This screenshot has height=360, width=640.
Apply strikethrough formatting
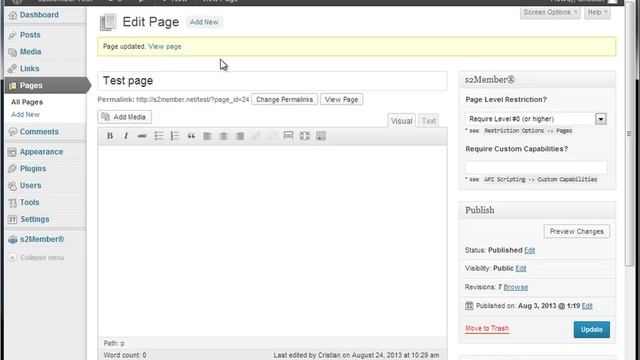coord(142,136)
